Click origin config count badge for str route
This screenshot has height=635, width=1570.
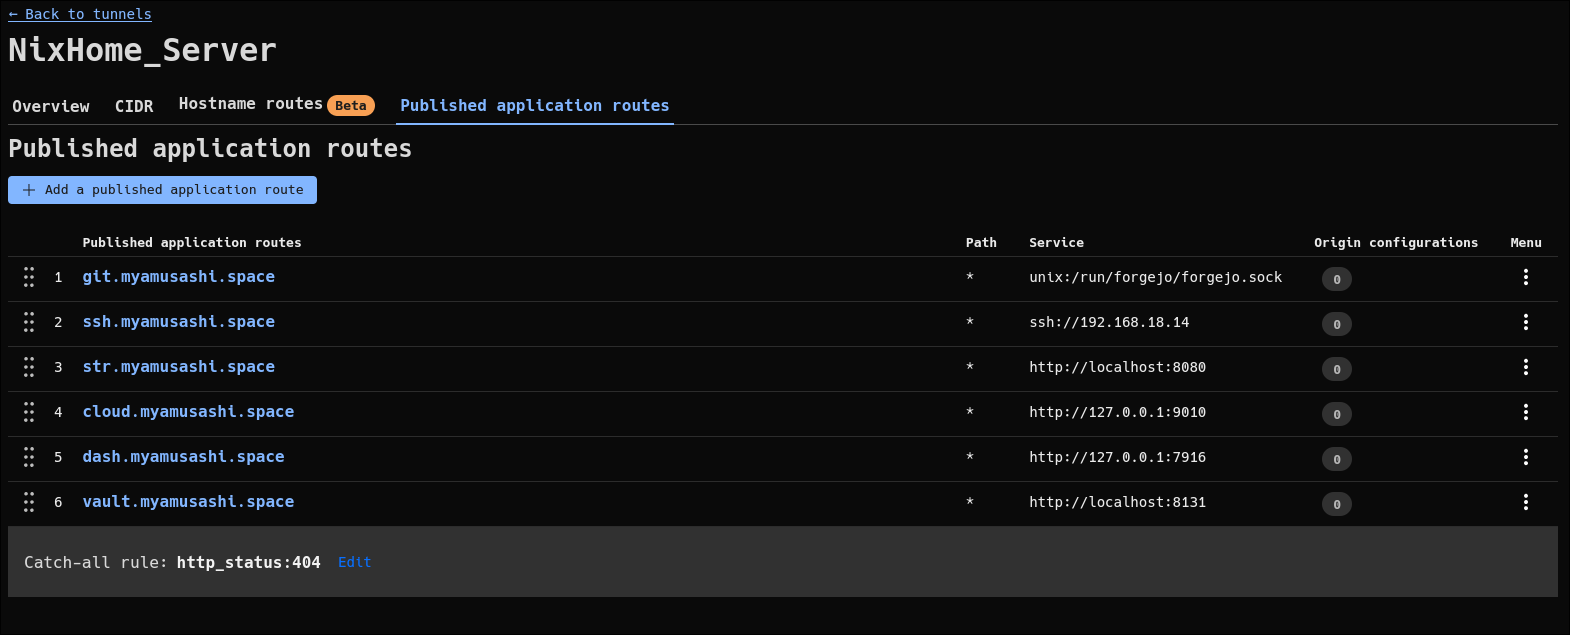1336,369
